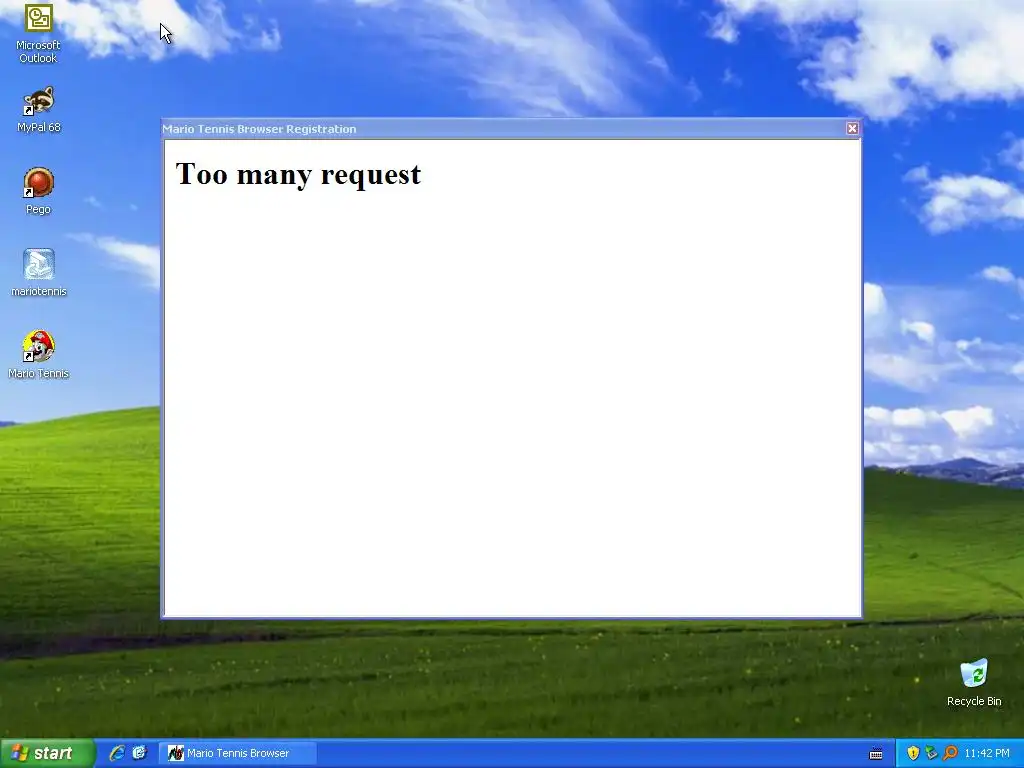Image resolution: width=1024 pixels, height=768 pixels.
Task: Open the Security Center shield tray icon
Action: pyautogui.click(x=913, y=753)
